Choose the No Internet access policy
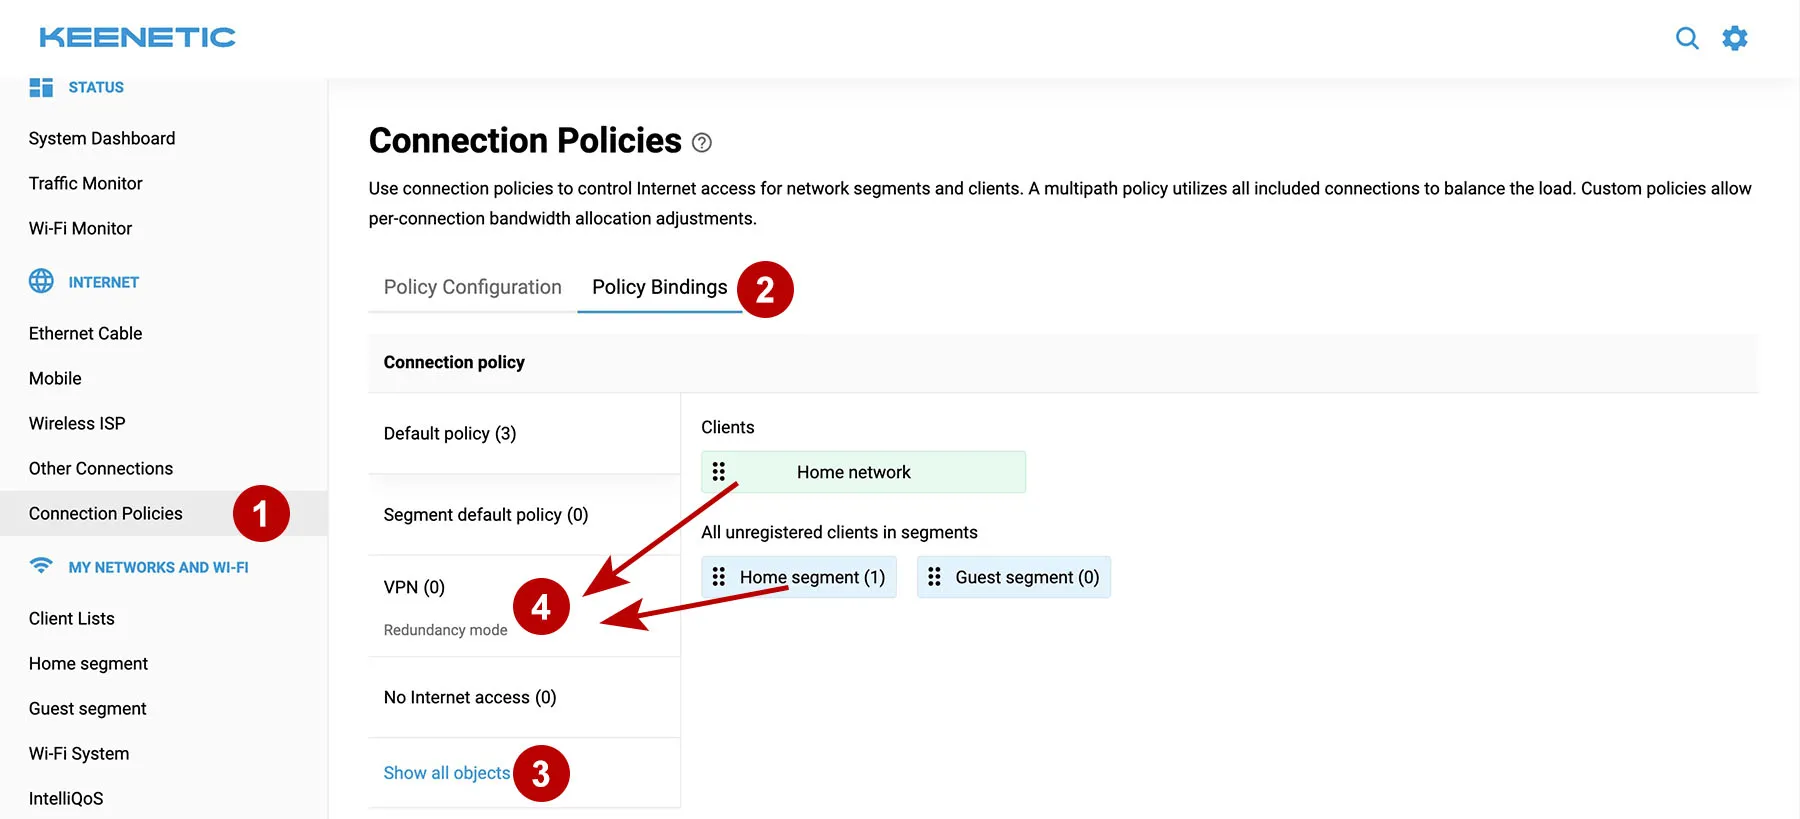Image resolution: width=1800 pixels, height=819 pixels. coord(469,697)
